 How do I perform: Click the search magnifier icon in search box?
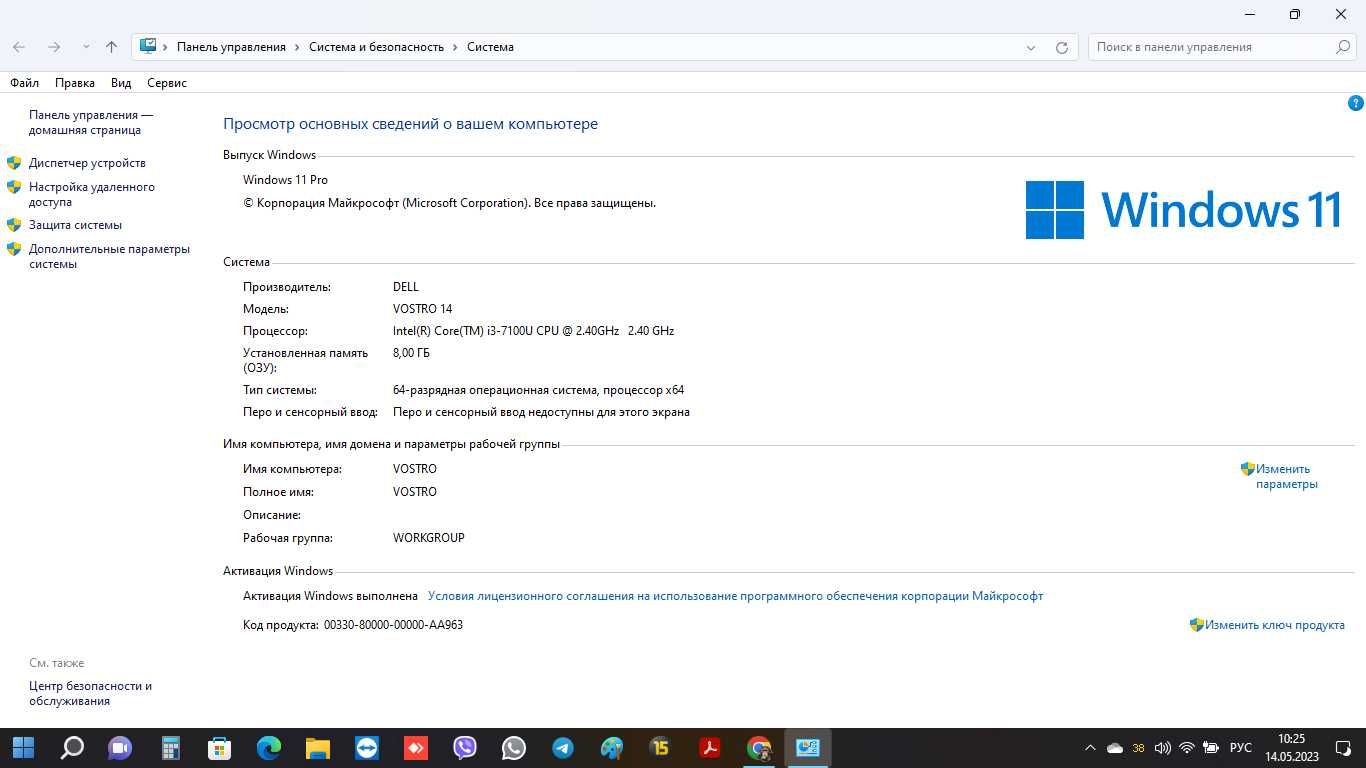[x=1343, y=47]
